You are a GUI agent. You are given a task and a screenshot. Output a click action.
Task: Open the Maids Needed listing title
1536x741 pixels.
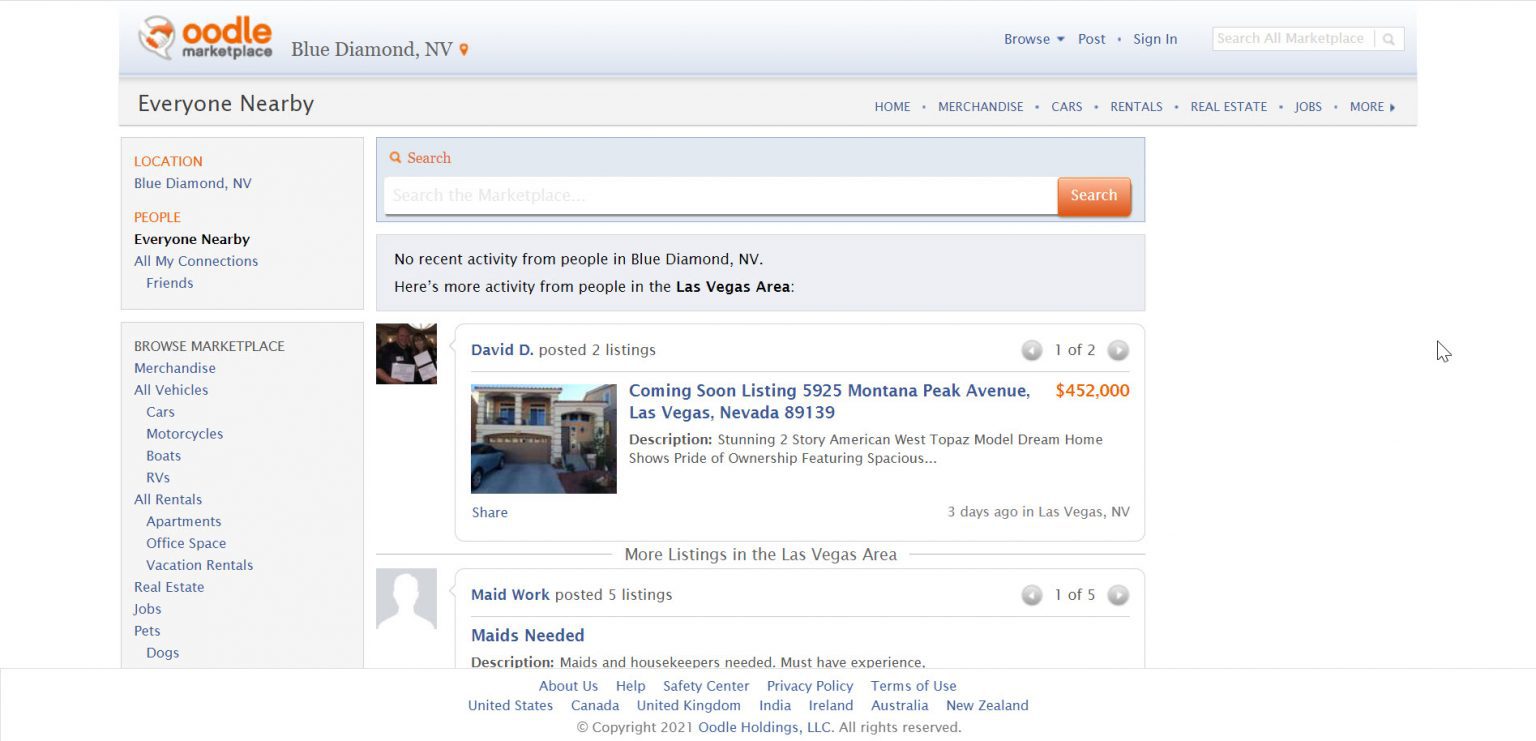[528, 635]
